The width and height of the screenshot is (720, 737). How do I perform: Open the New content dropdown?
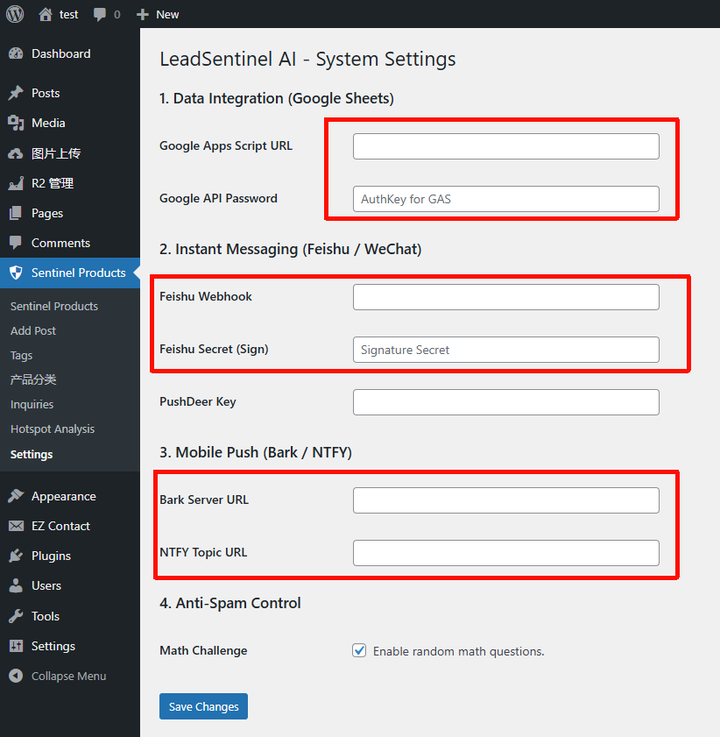(157, 14)
